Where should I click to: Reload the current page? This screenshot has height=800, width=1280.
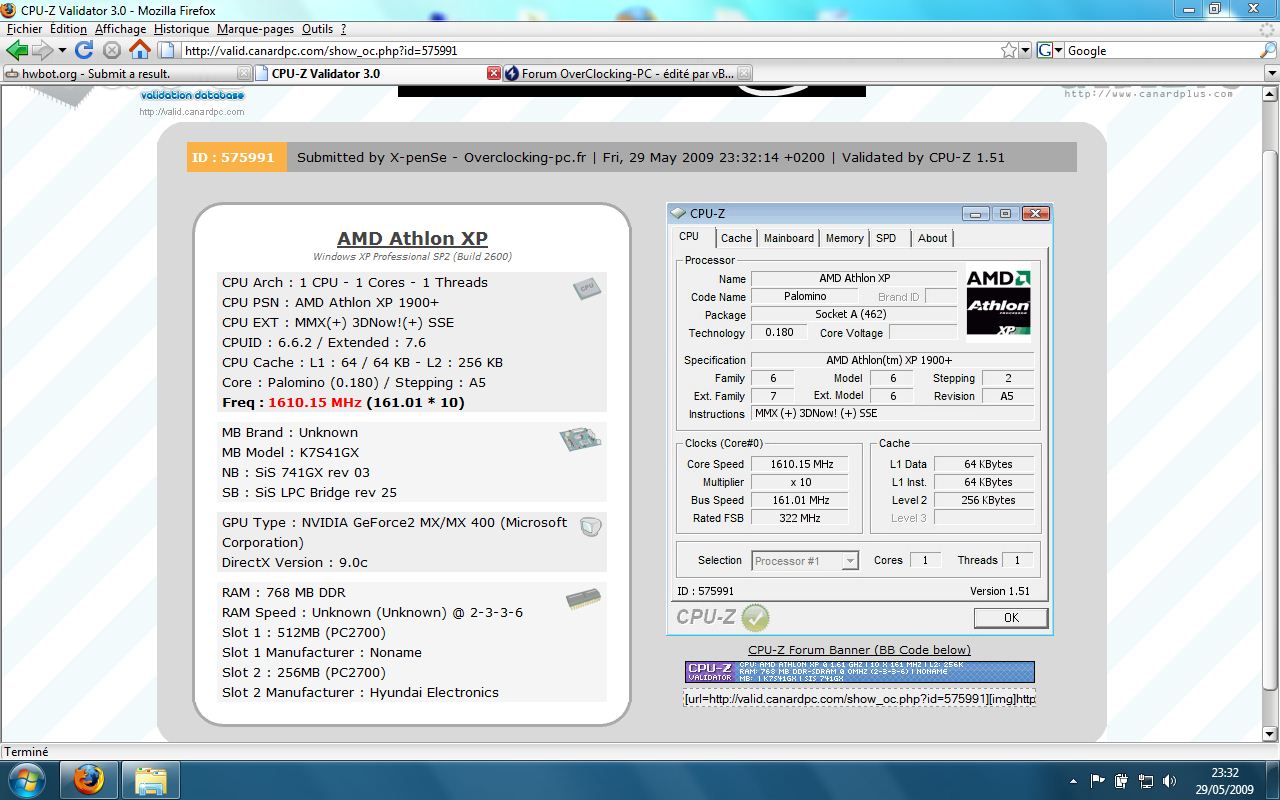coord(84,50)
